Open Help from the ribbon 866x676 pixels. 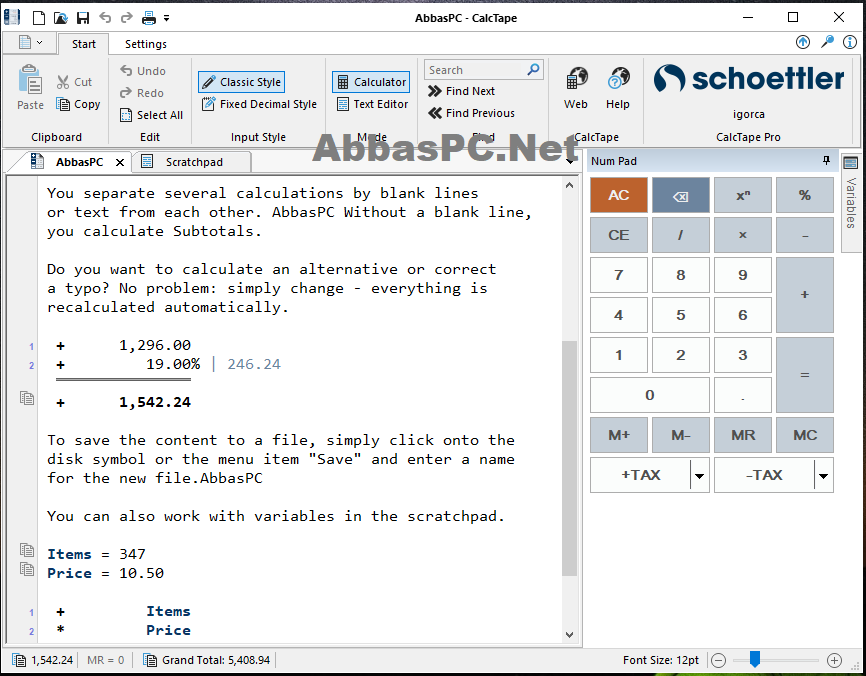point(617,87)
